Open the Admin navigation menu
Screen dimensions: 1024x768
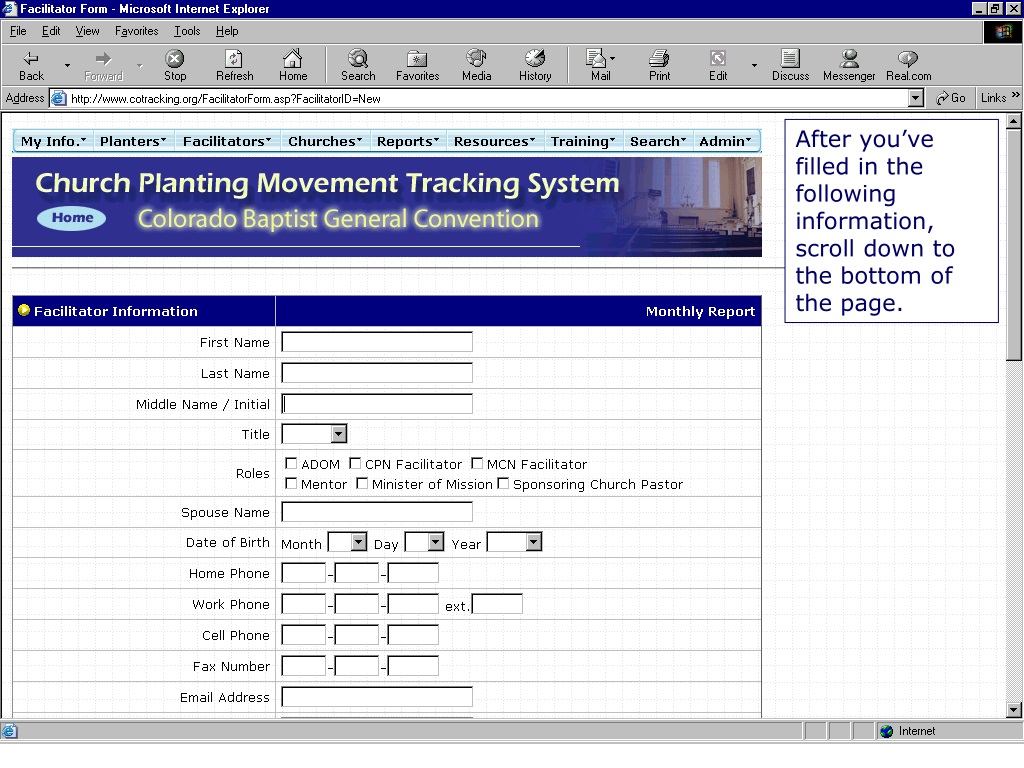point(725,141)
